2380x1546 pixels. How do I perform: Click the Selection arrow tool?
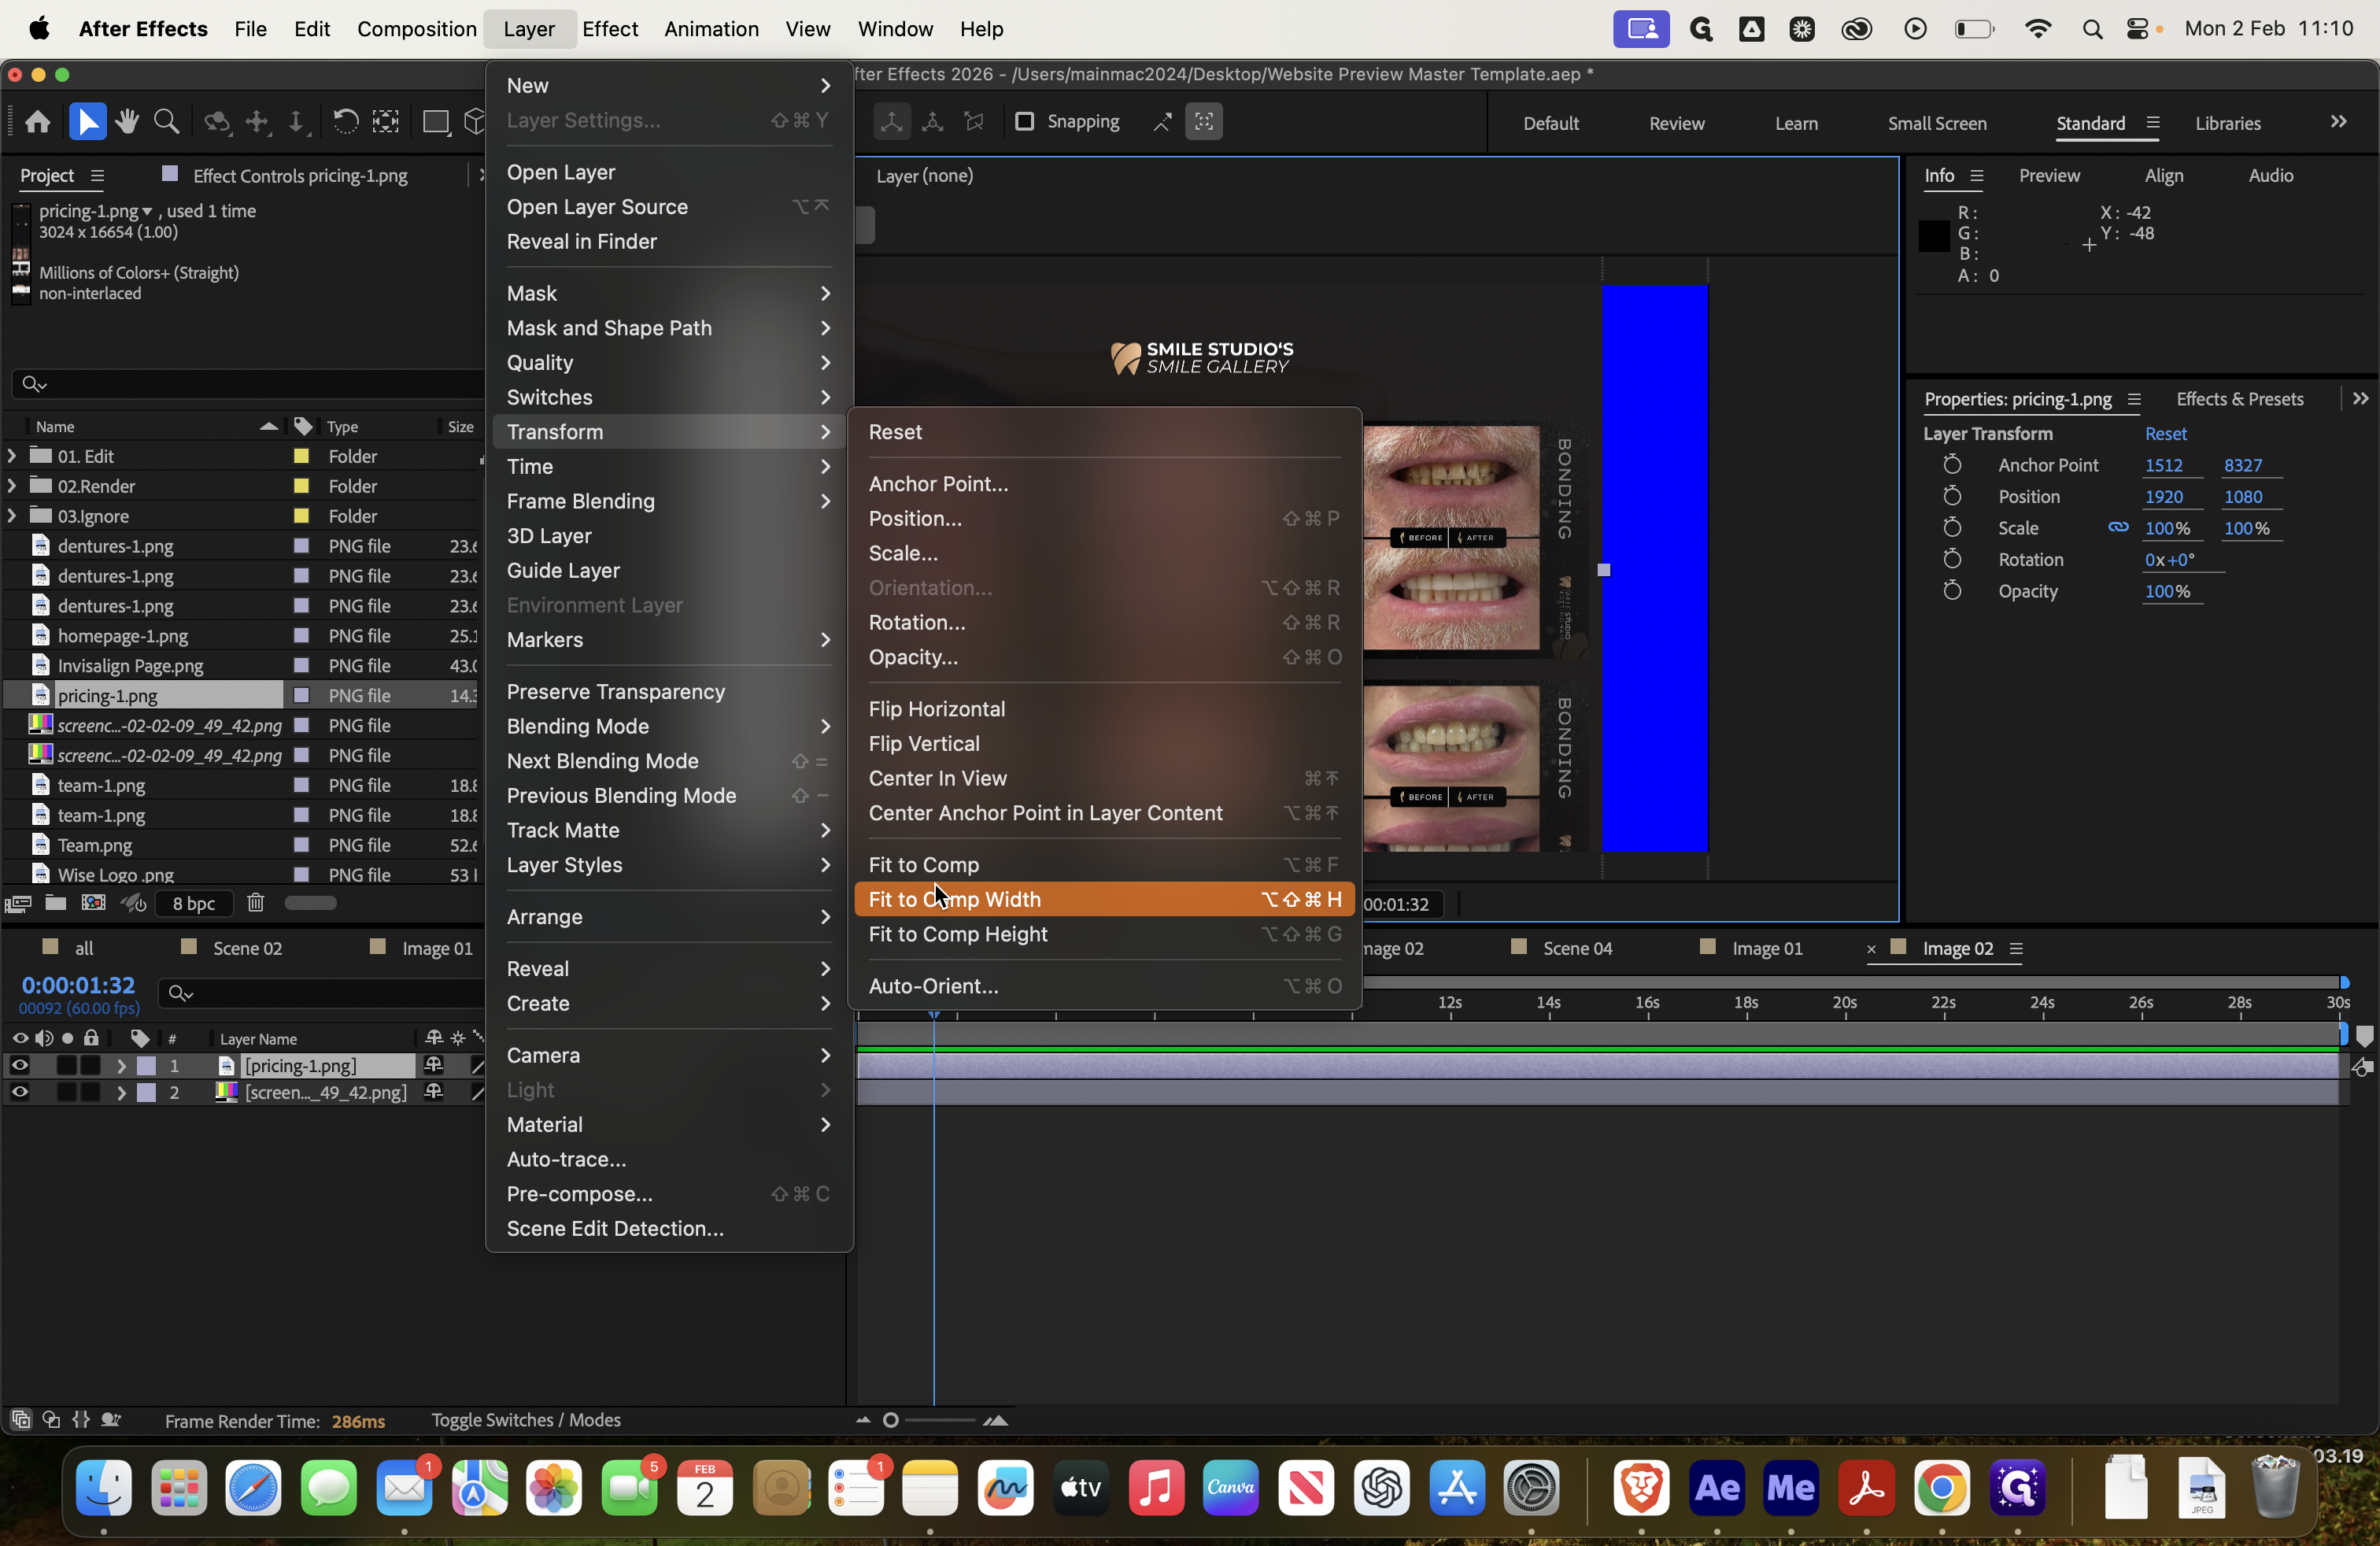tap(87, 122)
